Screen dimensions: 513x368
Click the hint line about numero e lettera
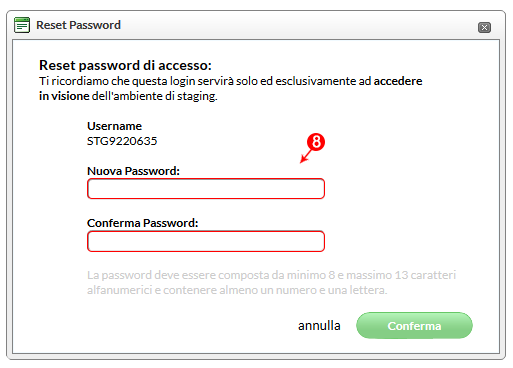click(x=237, y=290)
